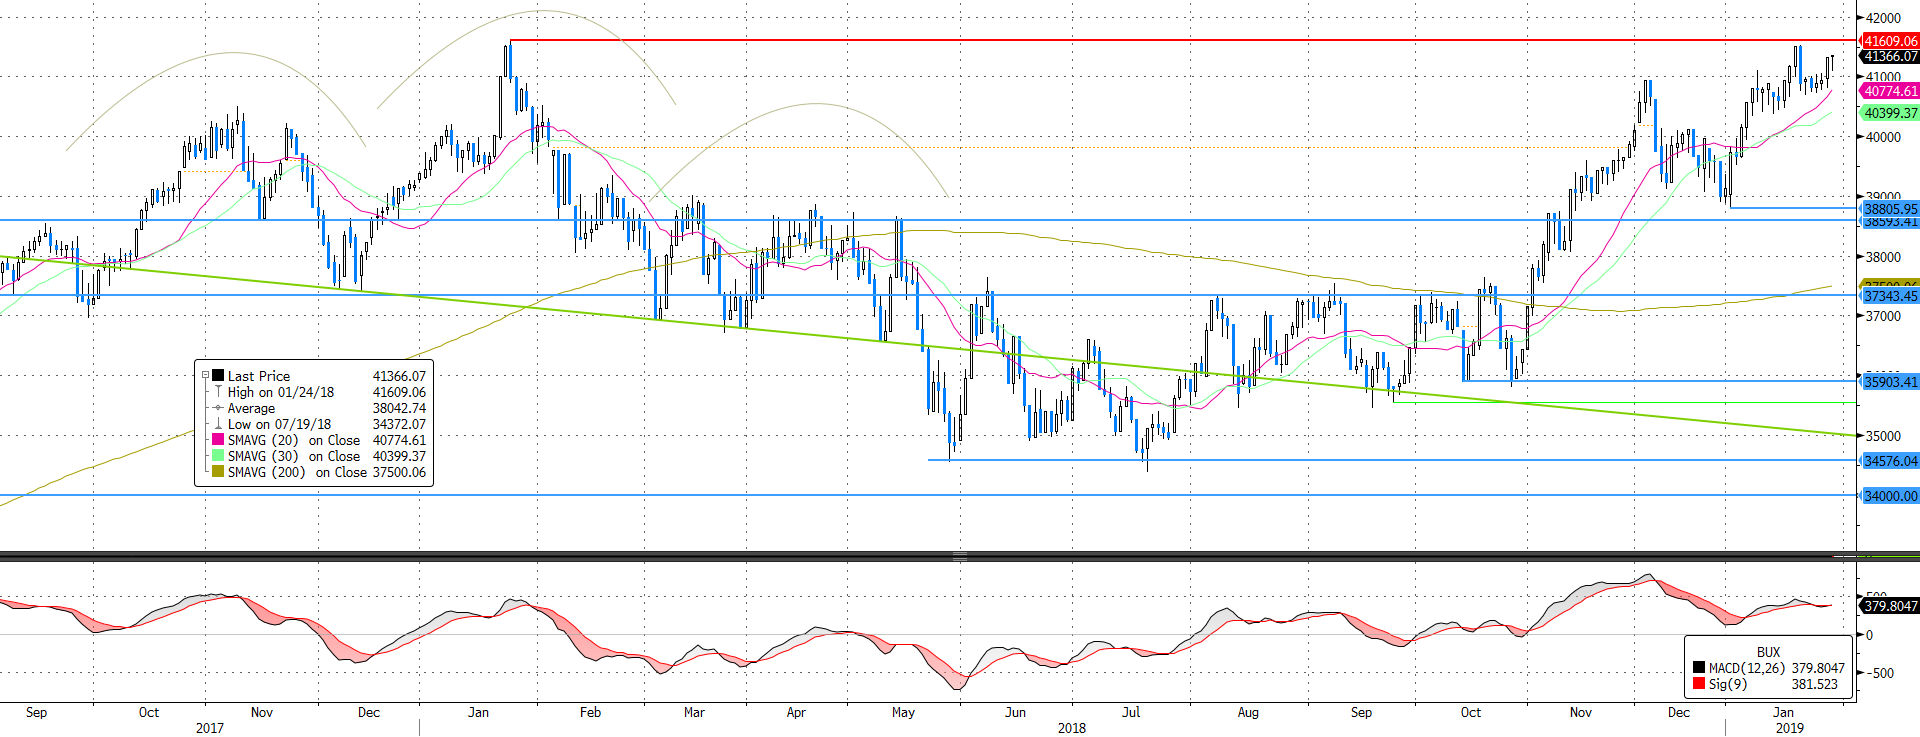Click the Sep 2017 time axis label
The width and height of the screenshot is (1920, 737).
tap(36, 712)
